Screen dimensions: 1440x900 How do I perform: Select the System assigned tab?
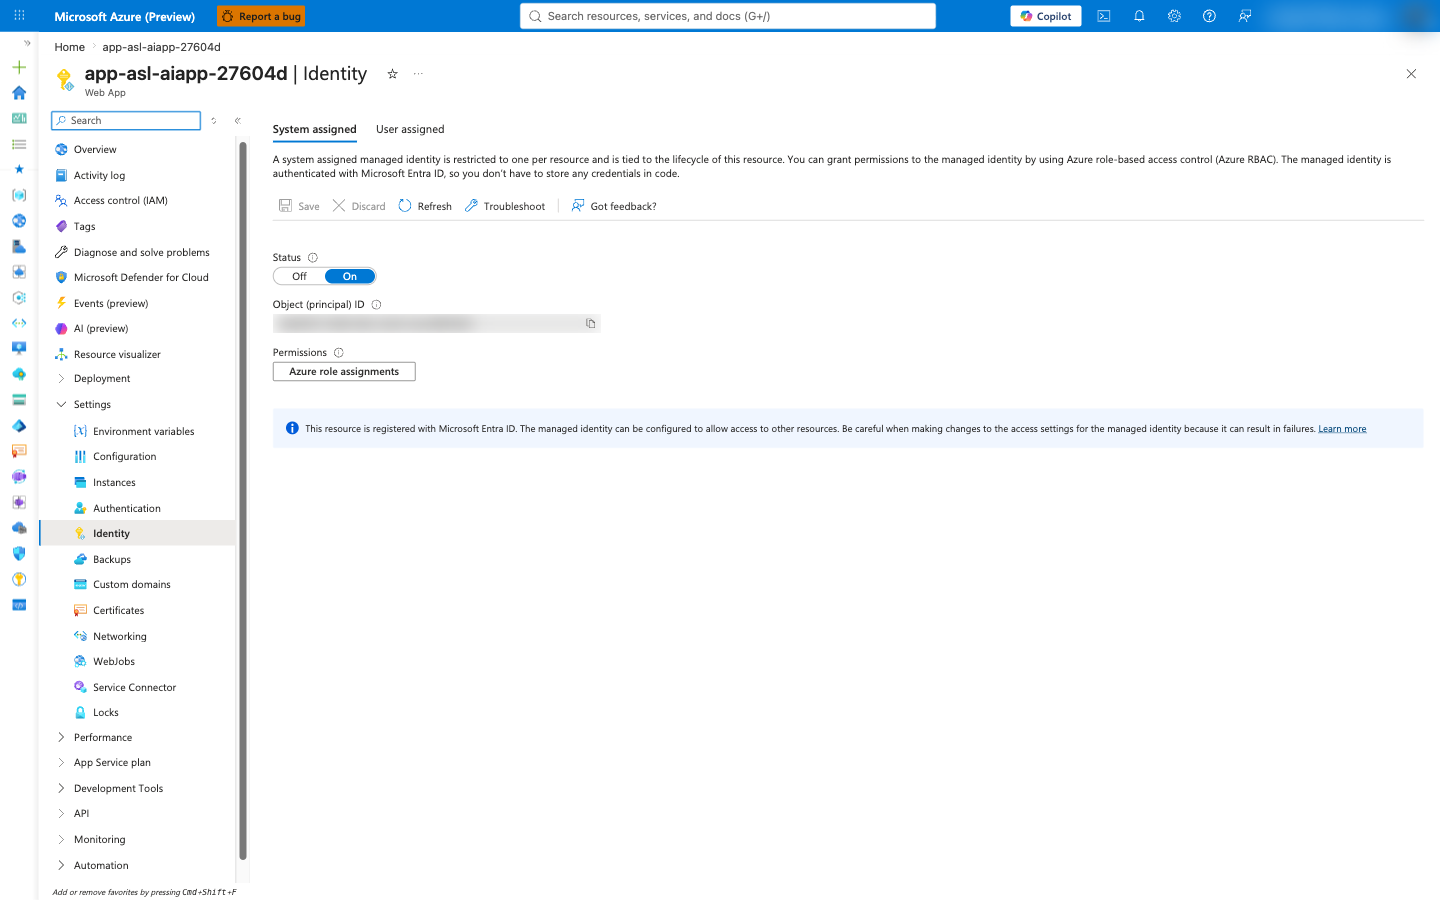(314, 129)
